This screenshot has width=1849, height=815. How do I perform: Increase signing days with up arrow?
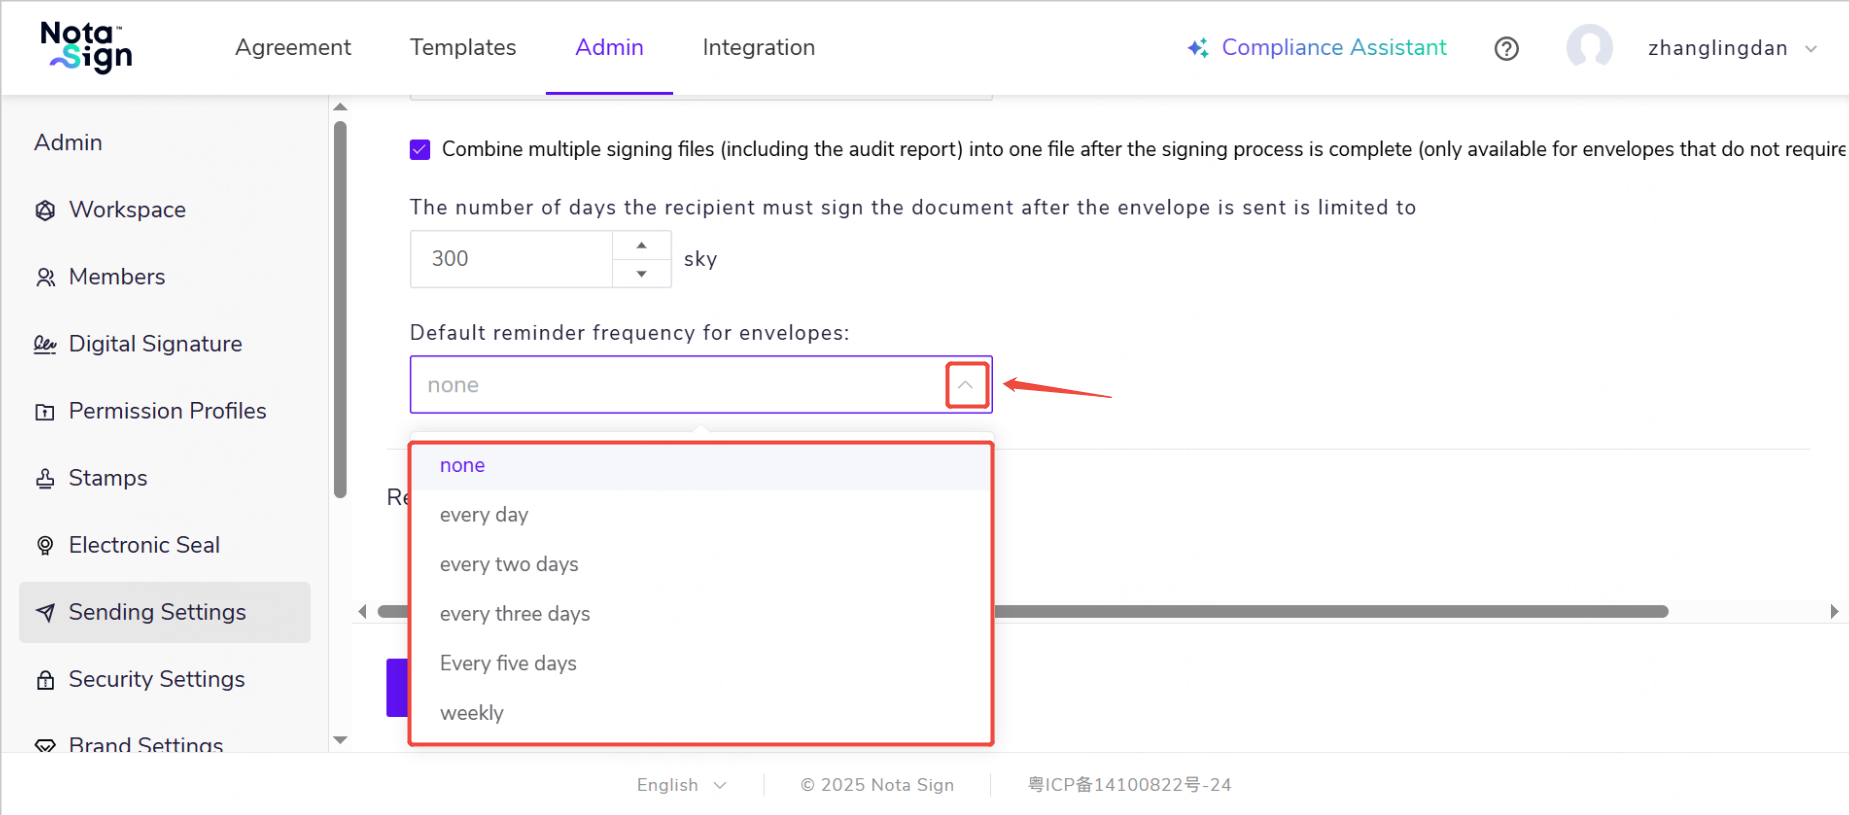[x=641, y=245]
